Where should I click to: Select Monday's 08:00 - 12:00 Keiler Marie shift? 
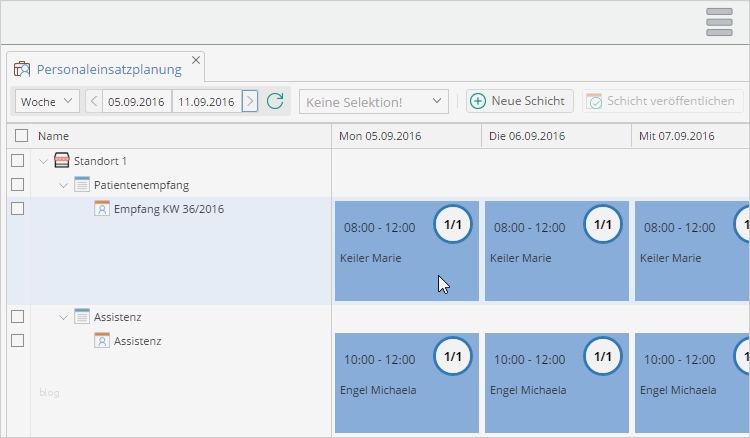406,251
